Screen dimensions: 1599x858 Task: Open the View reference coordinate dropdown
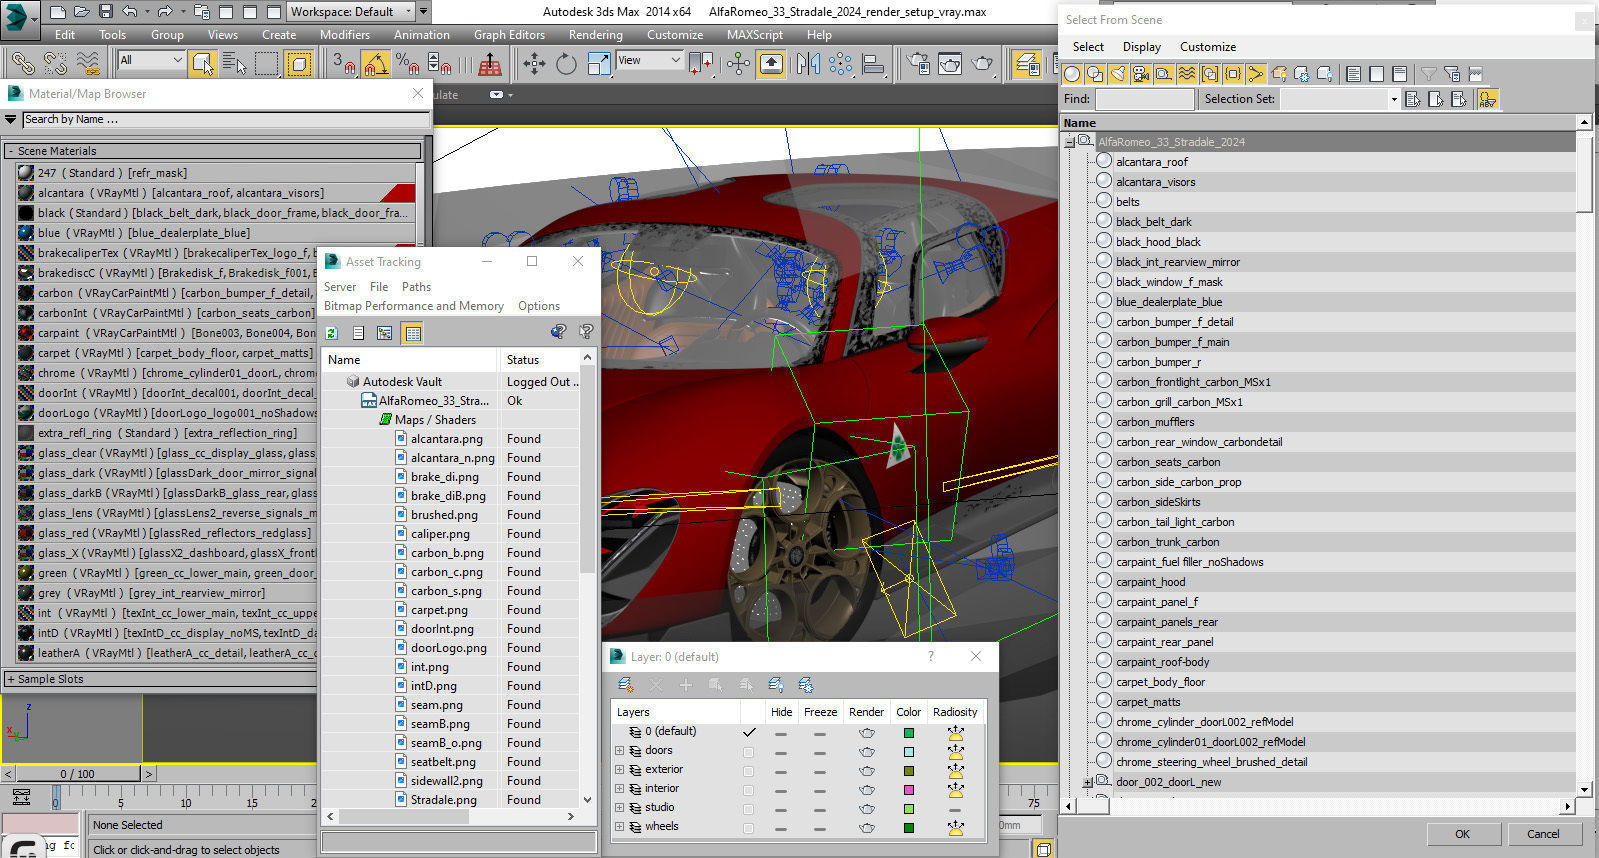click(648, 60)
